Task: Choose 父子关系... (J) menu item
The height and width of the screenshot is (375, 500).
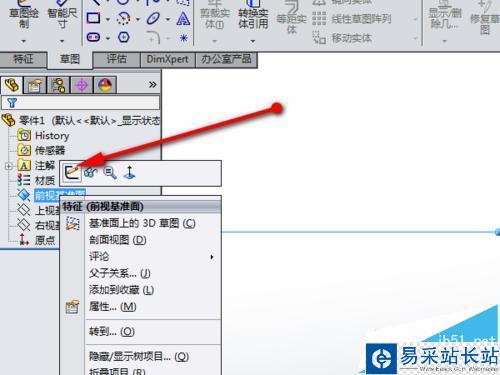Action: click(x=120, y=274)
